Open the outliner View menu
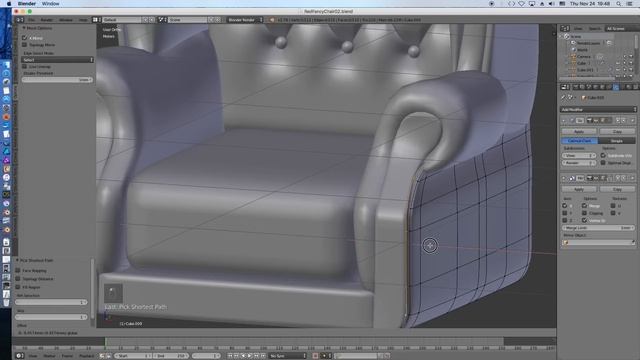 click(578, 29)
